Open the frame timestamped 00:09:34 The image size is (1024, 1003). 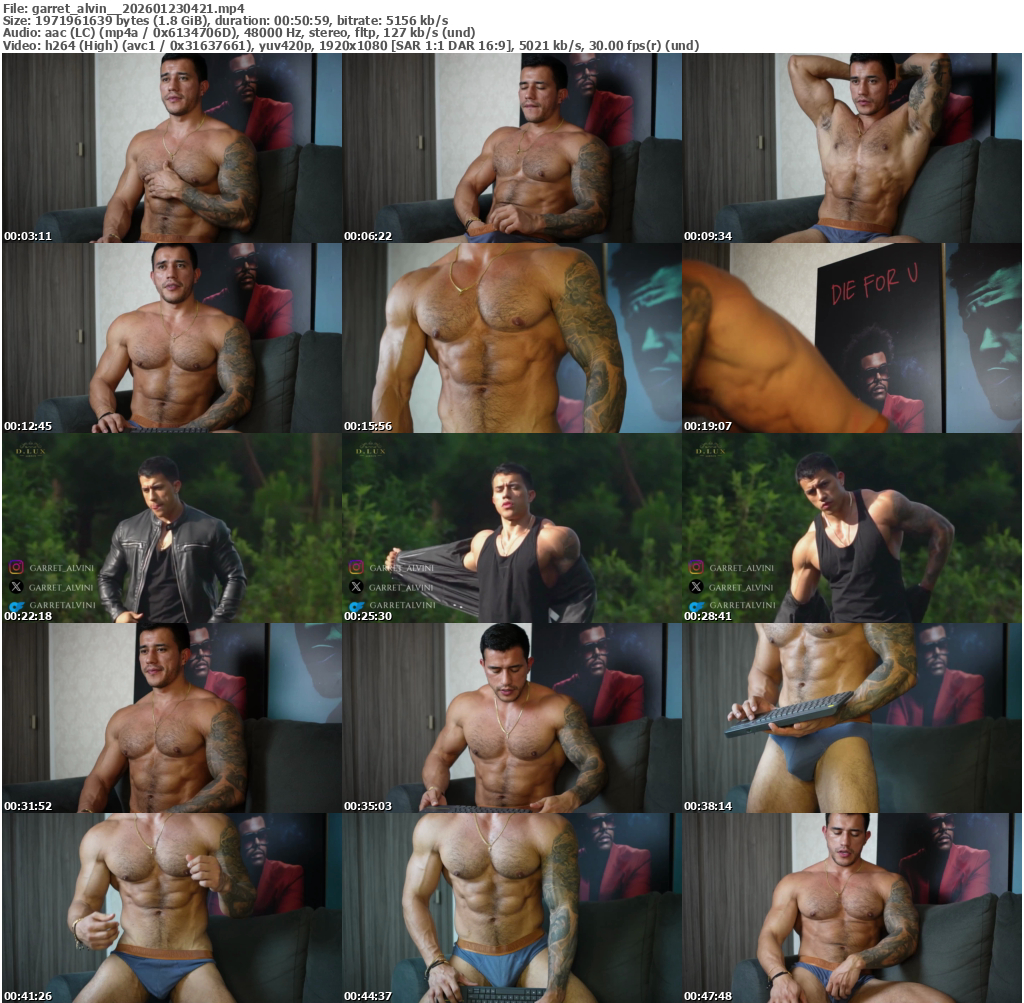pos(852,148)
